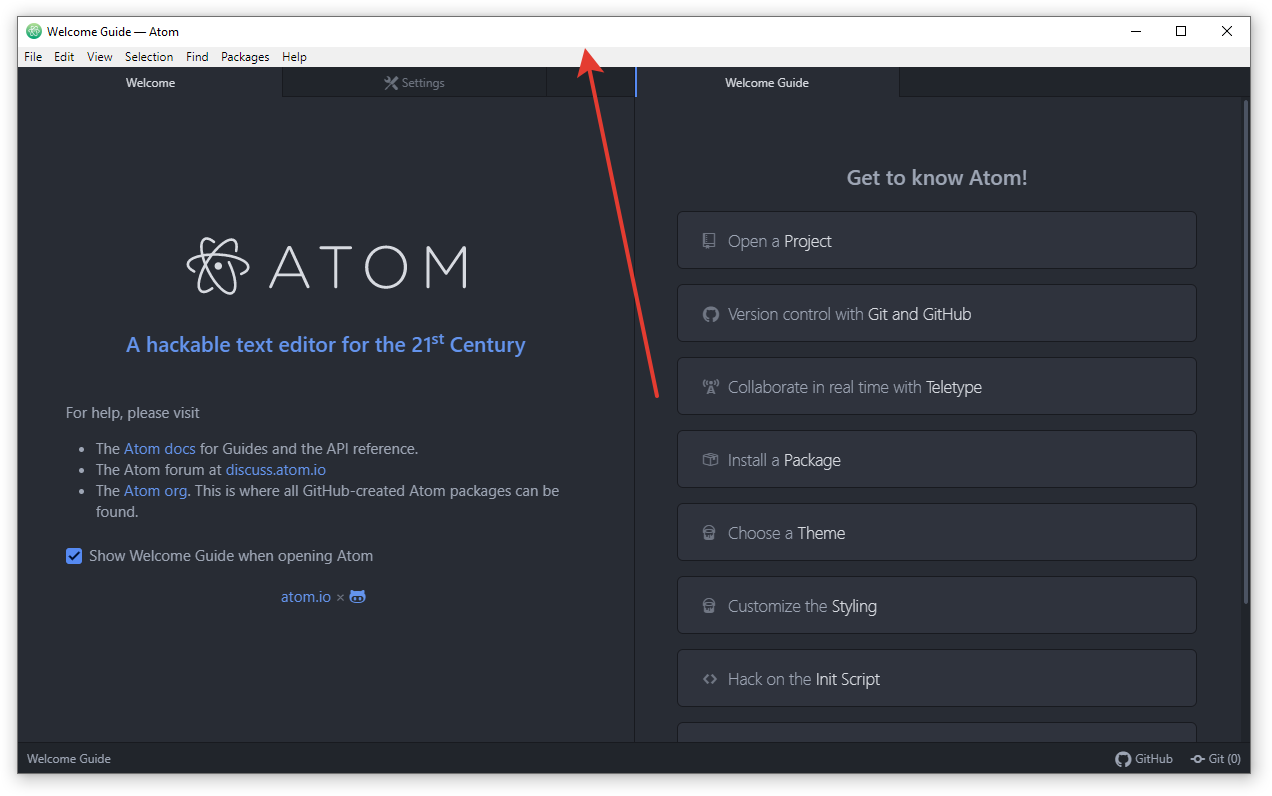
Task: Click the GitHub status bar icon
Action: [1123, 759]
